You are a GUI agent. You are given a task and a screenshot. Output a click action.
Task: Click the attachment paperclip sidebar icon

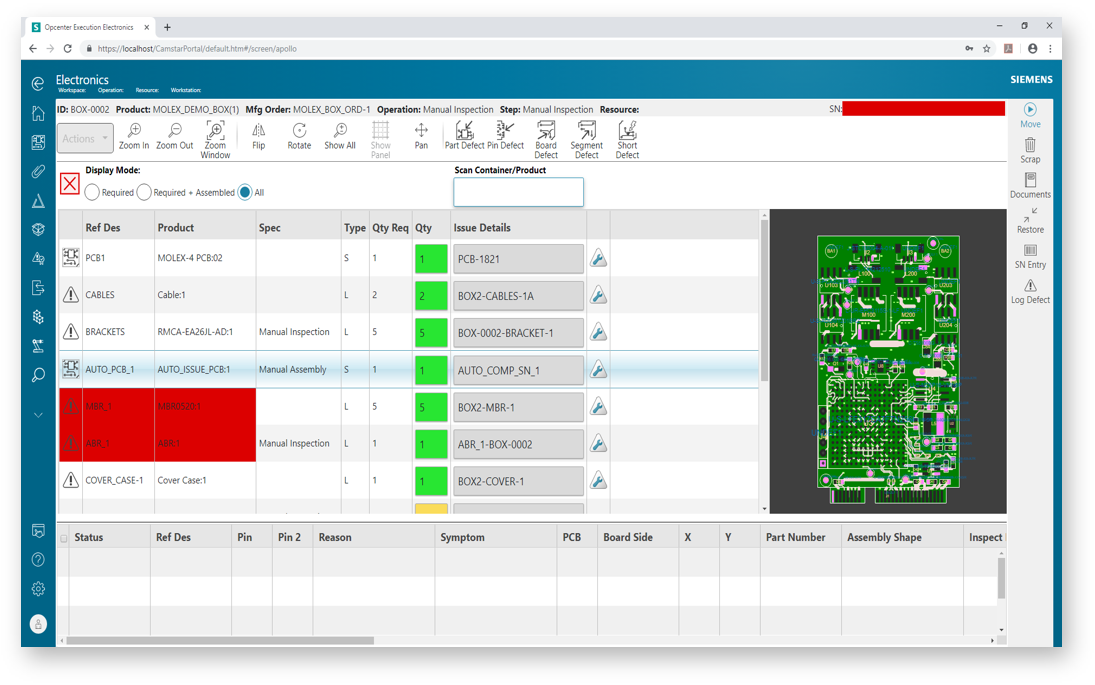point(38,172)
